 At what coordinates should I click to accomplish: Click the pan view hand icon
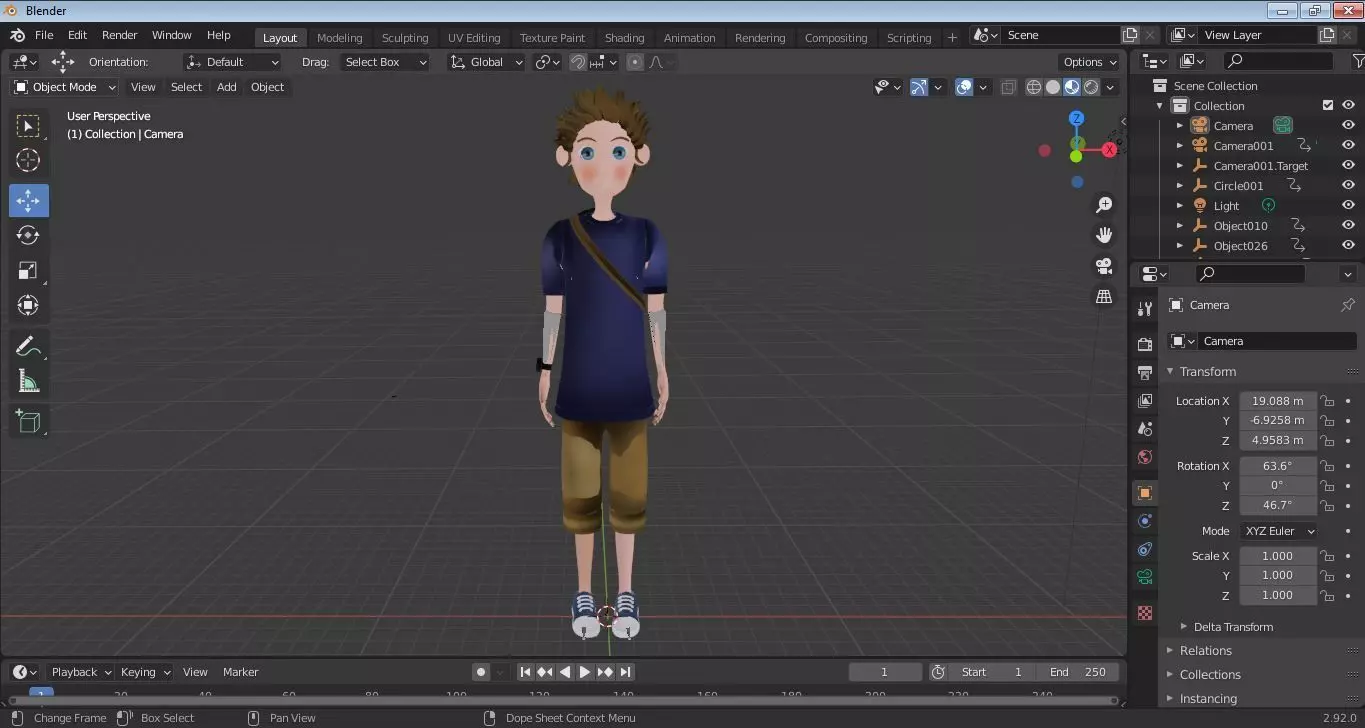[1104, 235]
